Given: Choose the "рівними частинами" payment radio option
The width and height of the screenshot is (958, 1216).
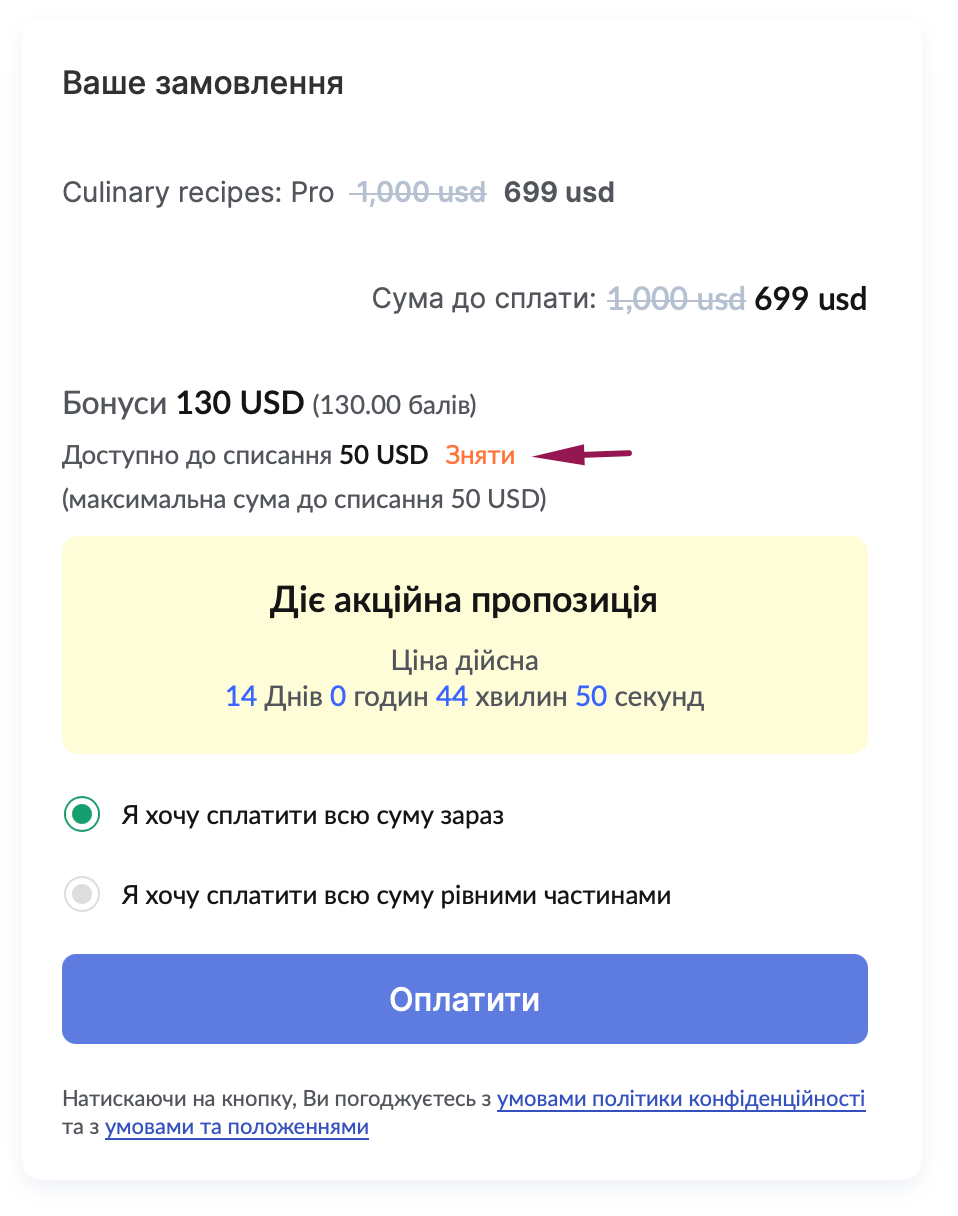Looking at the screenshot, I should (81, 895).
